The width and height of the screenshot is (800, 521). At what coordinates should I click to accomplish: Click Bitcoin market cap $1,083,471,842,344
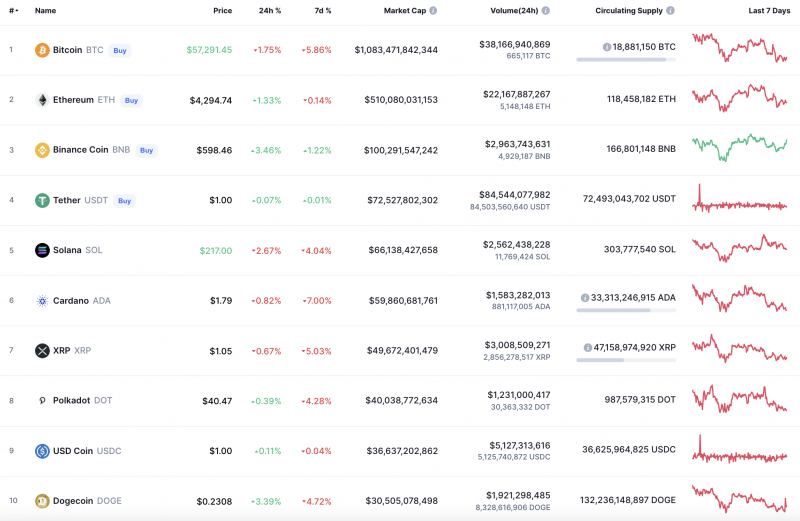(x=396, y=50)
